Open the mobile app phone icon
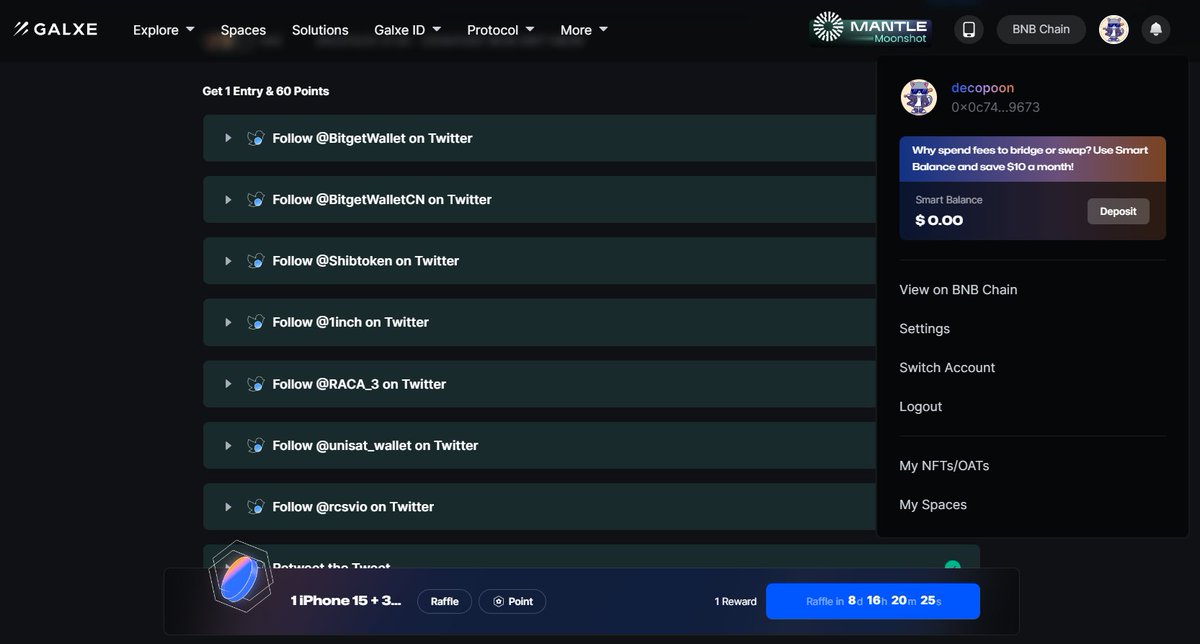Screen dimensions: 1200x644 (968, 29)
